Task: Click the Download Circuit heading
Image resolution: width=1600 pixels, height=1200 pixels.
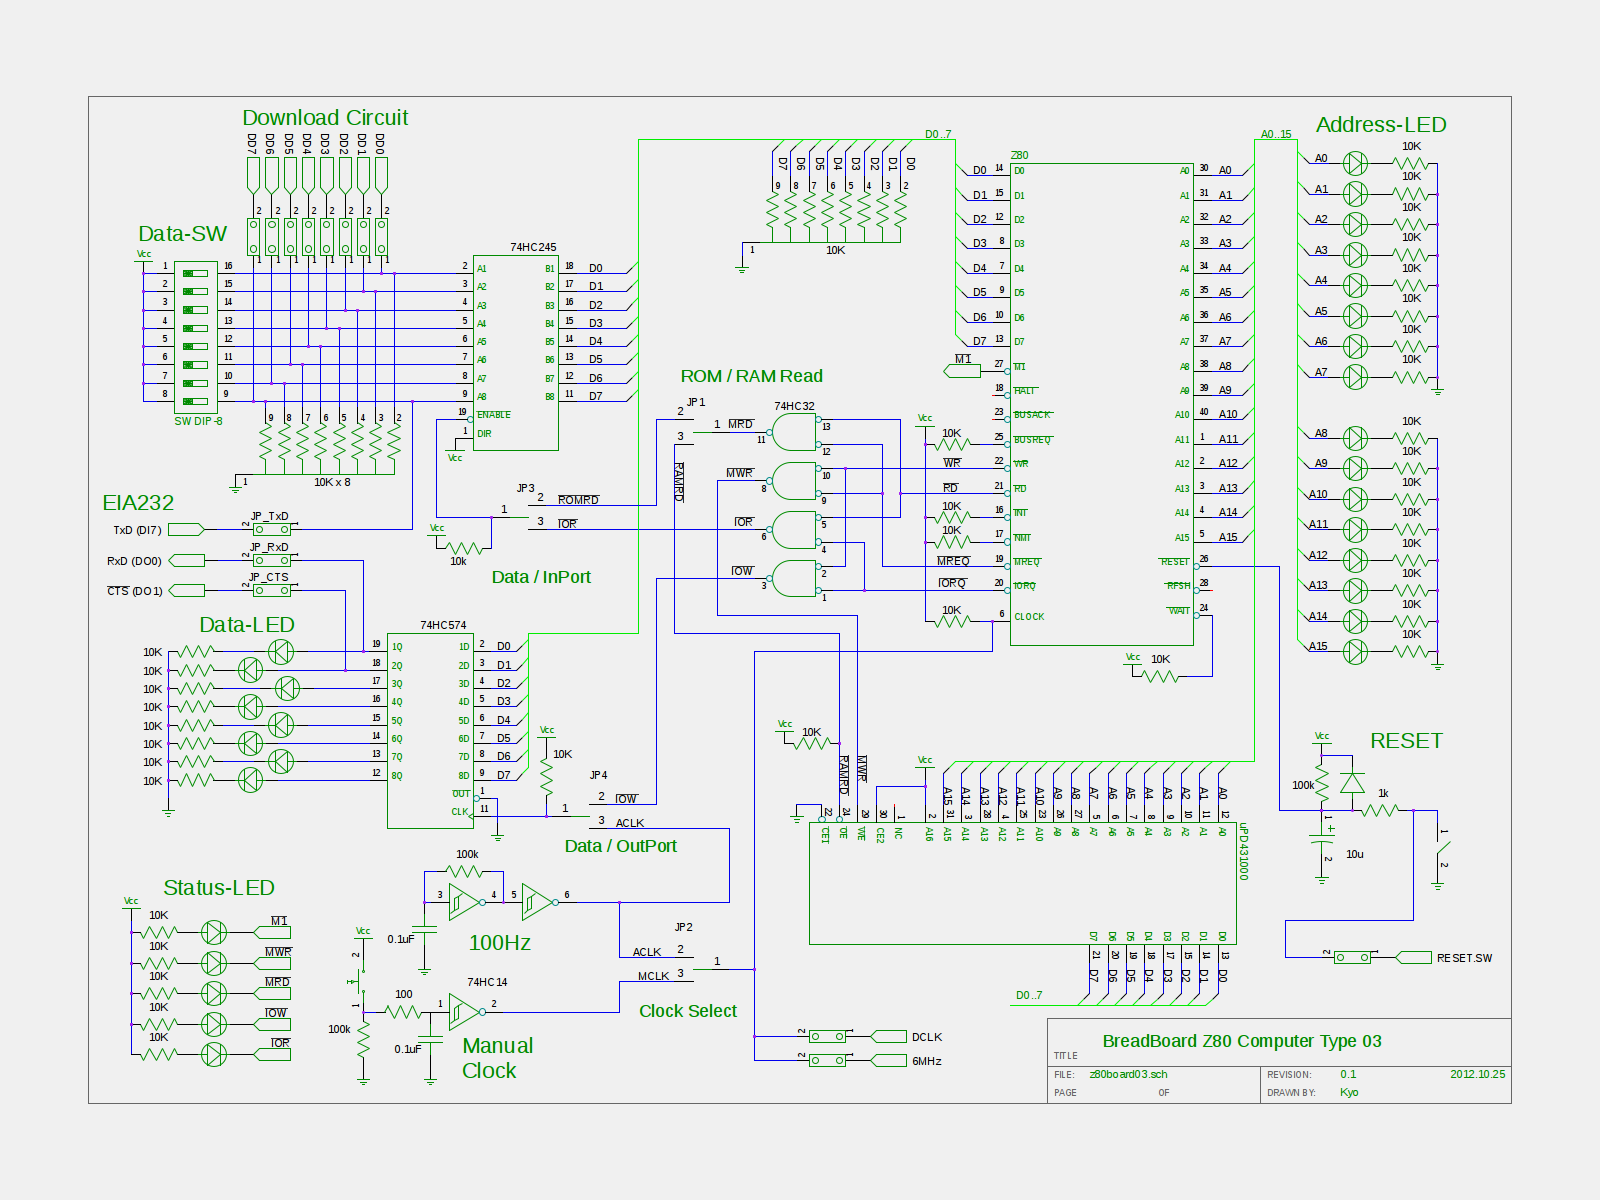Action: pyautogui.click(x=325, y=118)
